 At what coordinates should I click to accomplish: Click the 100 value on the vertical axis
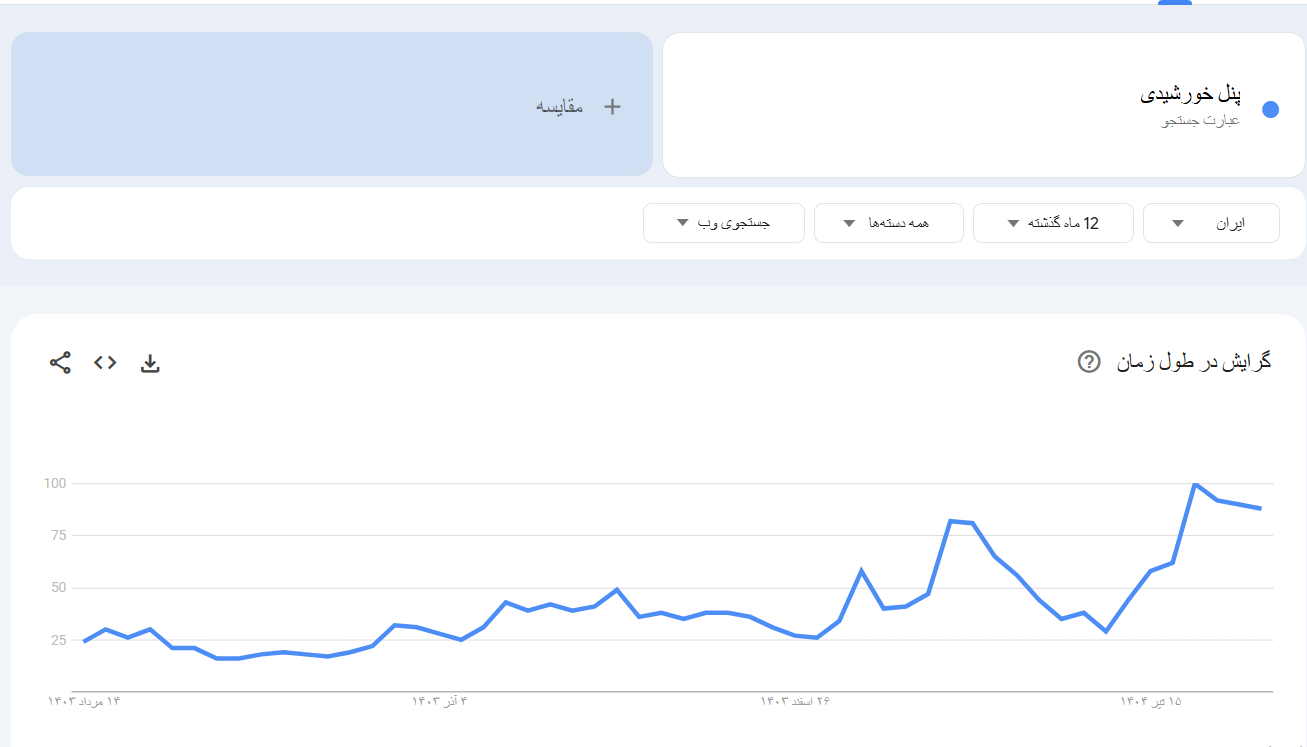(54, 484)
